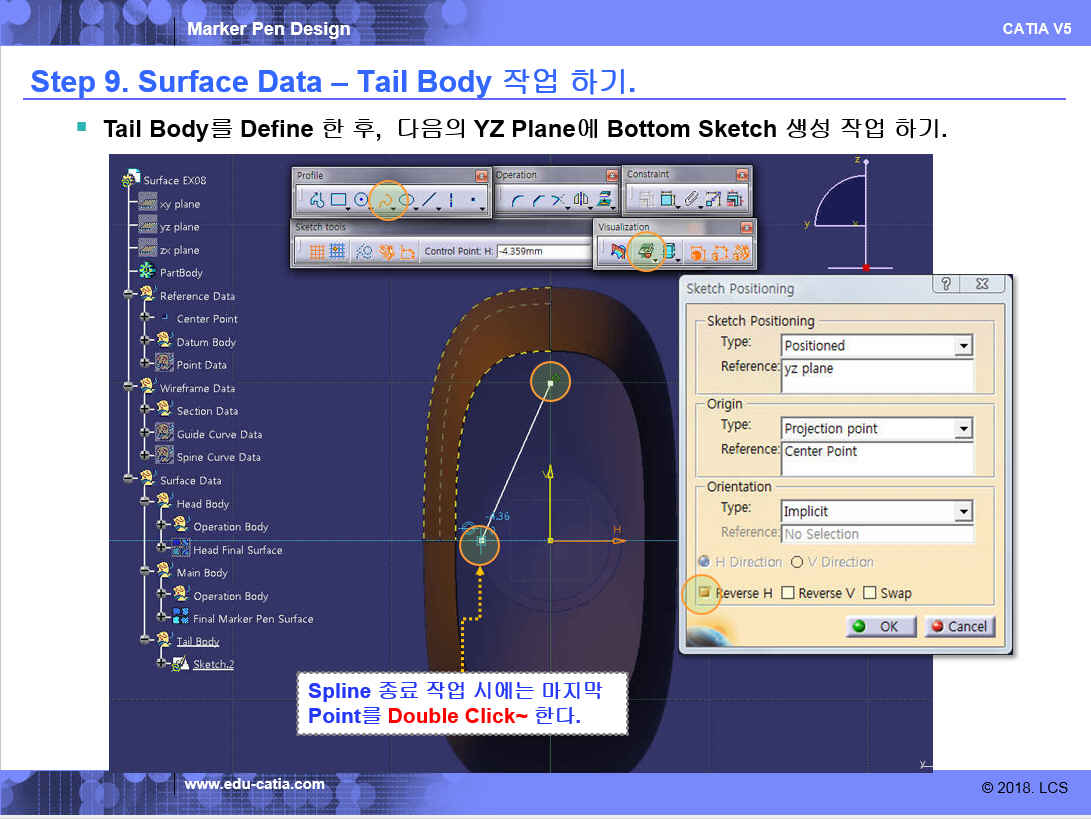1091x819 pixels.
Task: Check the Reverse V option
Action: click(x=788, y=593)
